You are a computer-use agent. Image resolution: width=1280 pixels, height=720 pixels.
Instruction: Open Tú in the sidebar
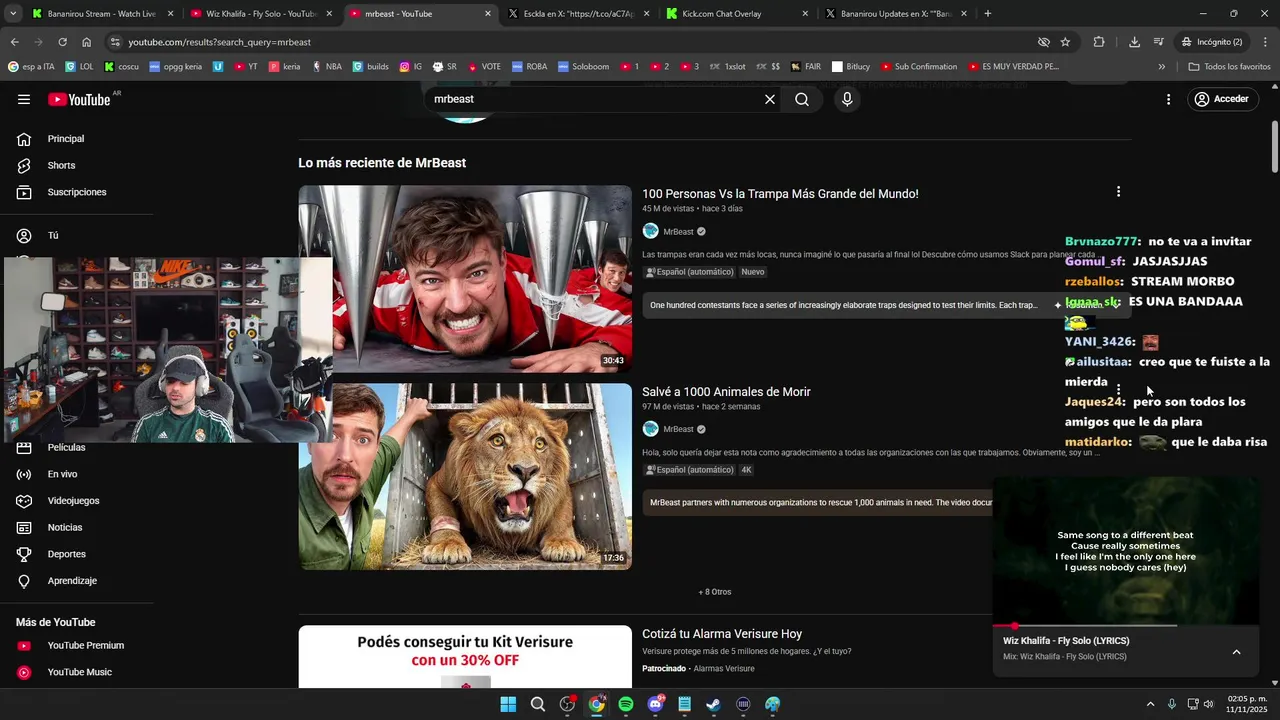point(53,236)
